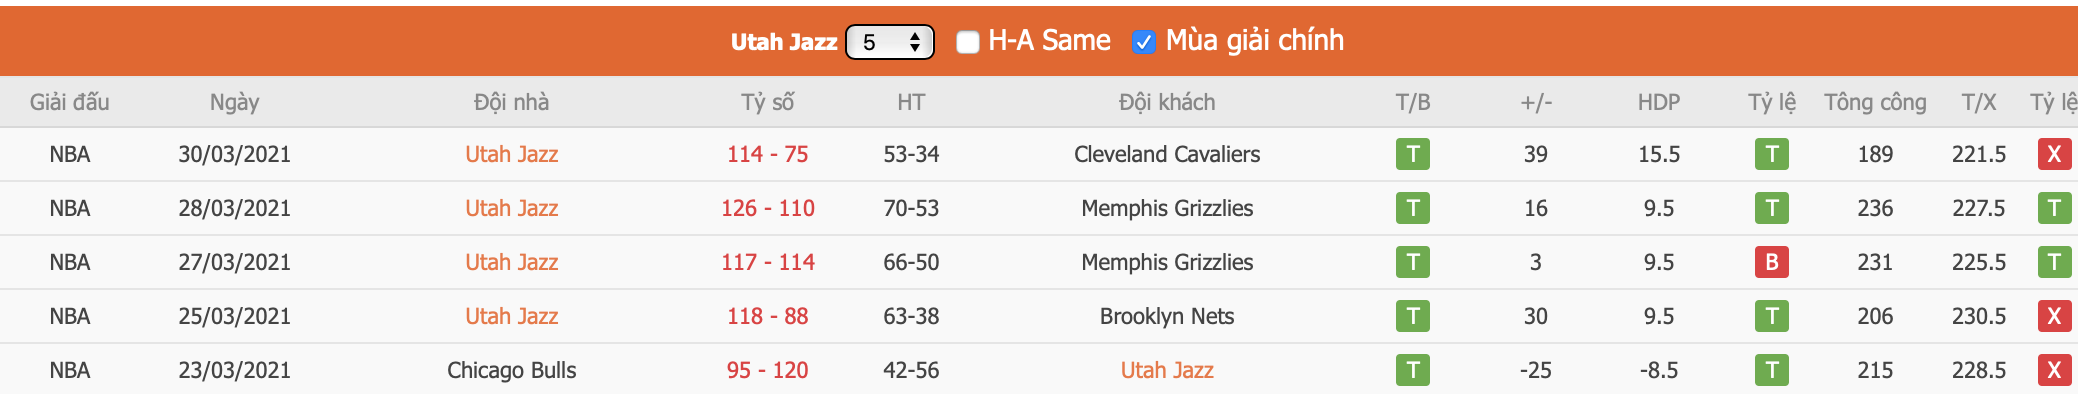Click red X badge in 30/03/2021 row
Viewport: 2078px width, 394px height.
tap(2054, 154)
